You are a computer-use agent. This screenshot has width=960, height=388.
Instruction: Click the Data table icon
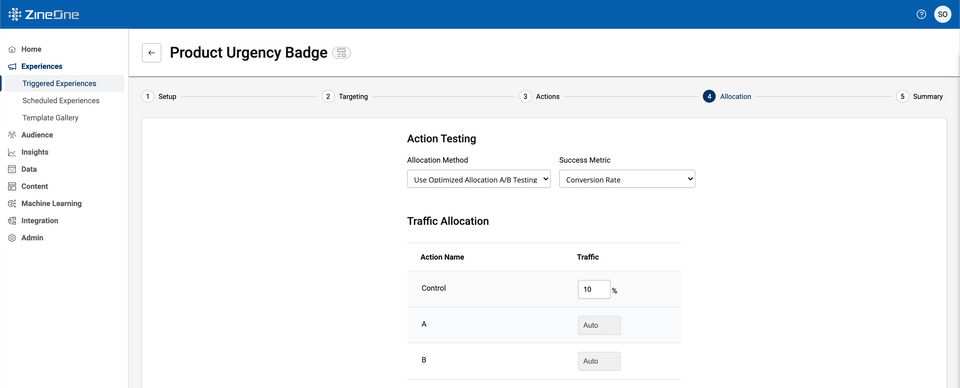coord(12,169)
